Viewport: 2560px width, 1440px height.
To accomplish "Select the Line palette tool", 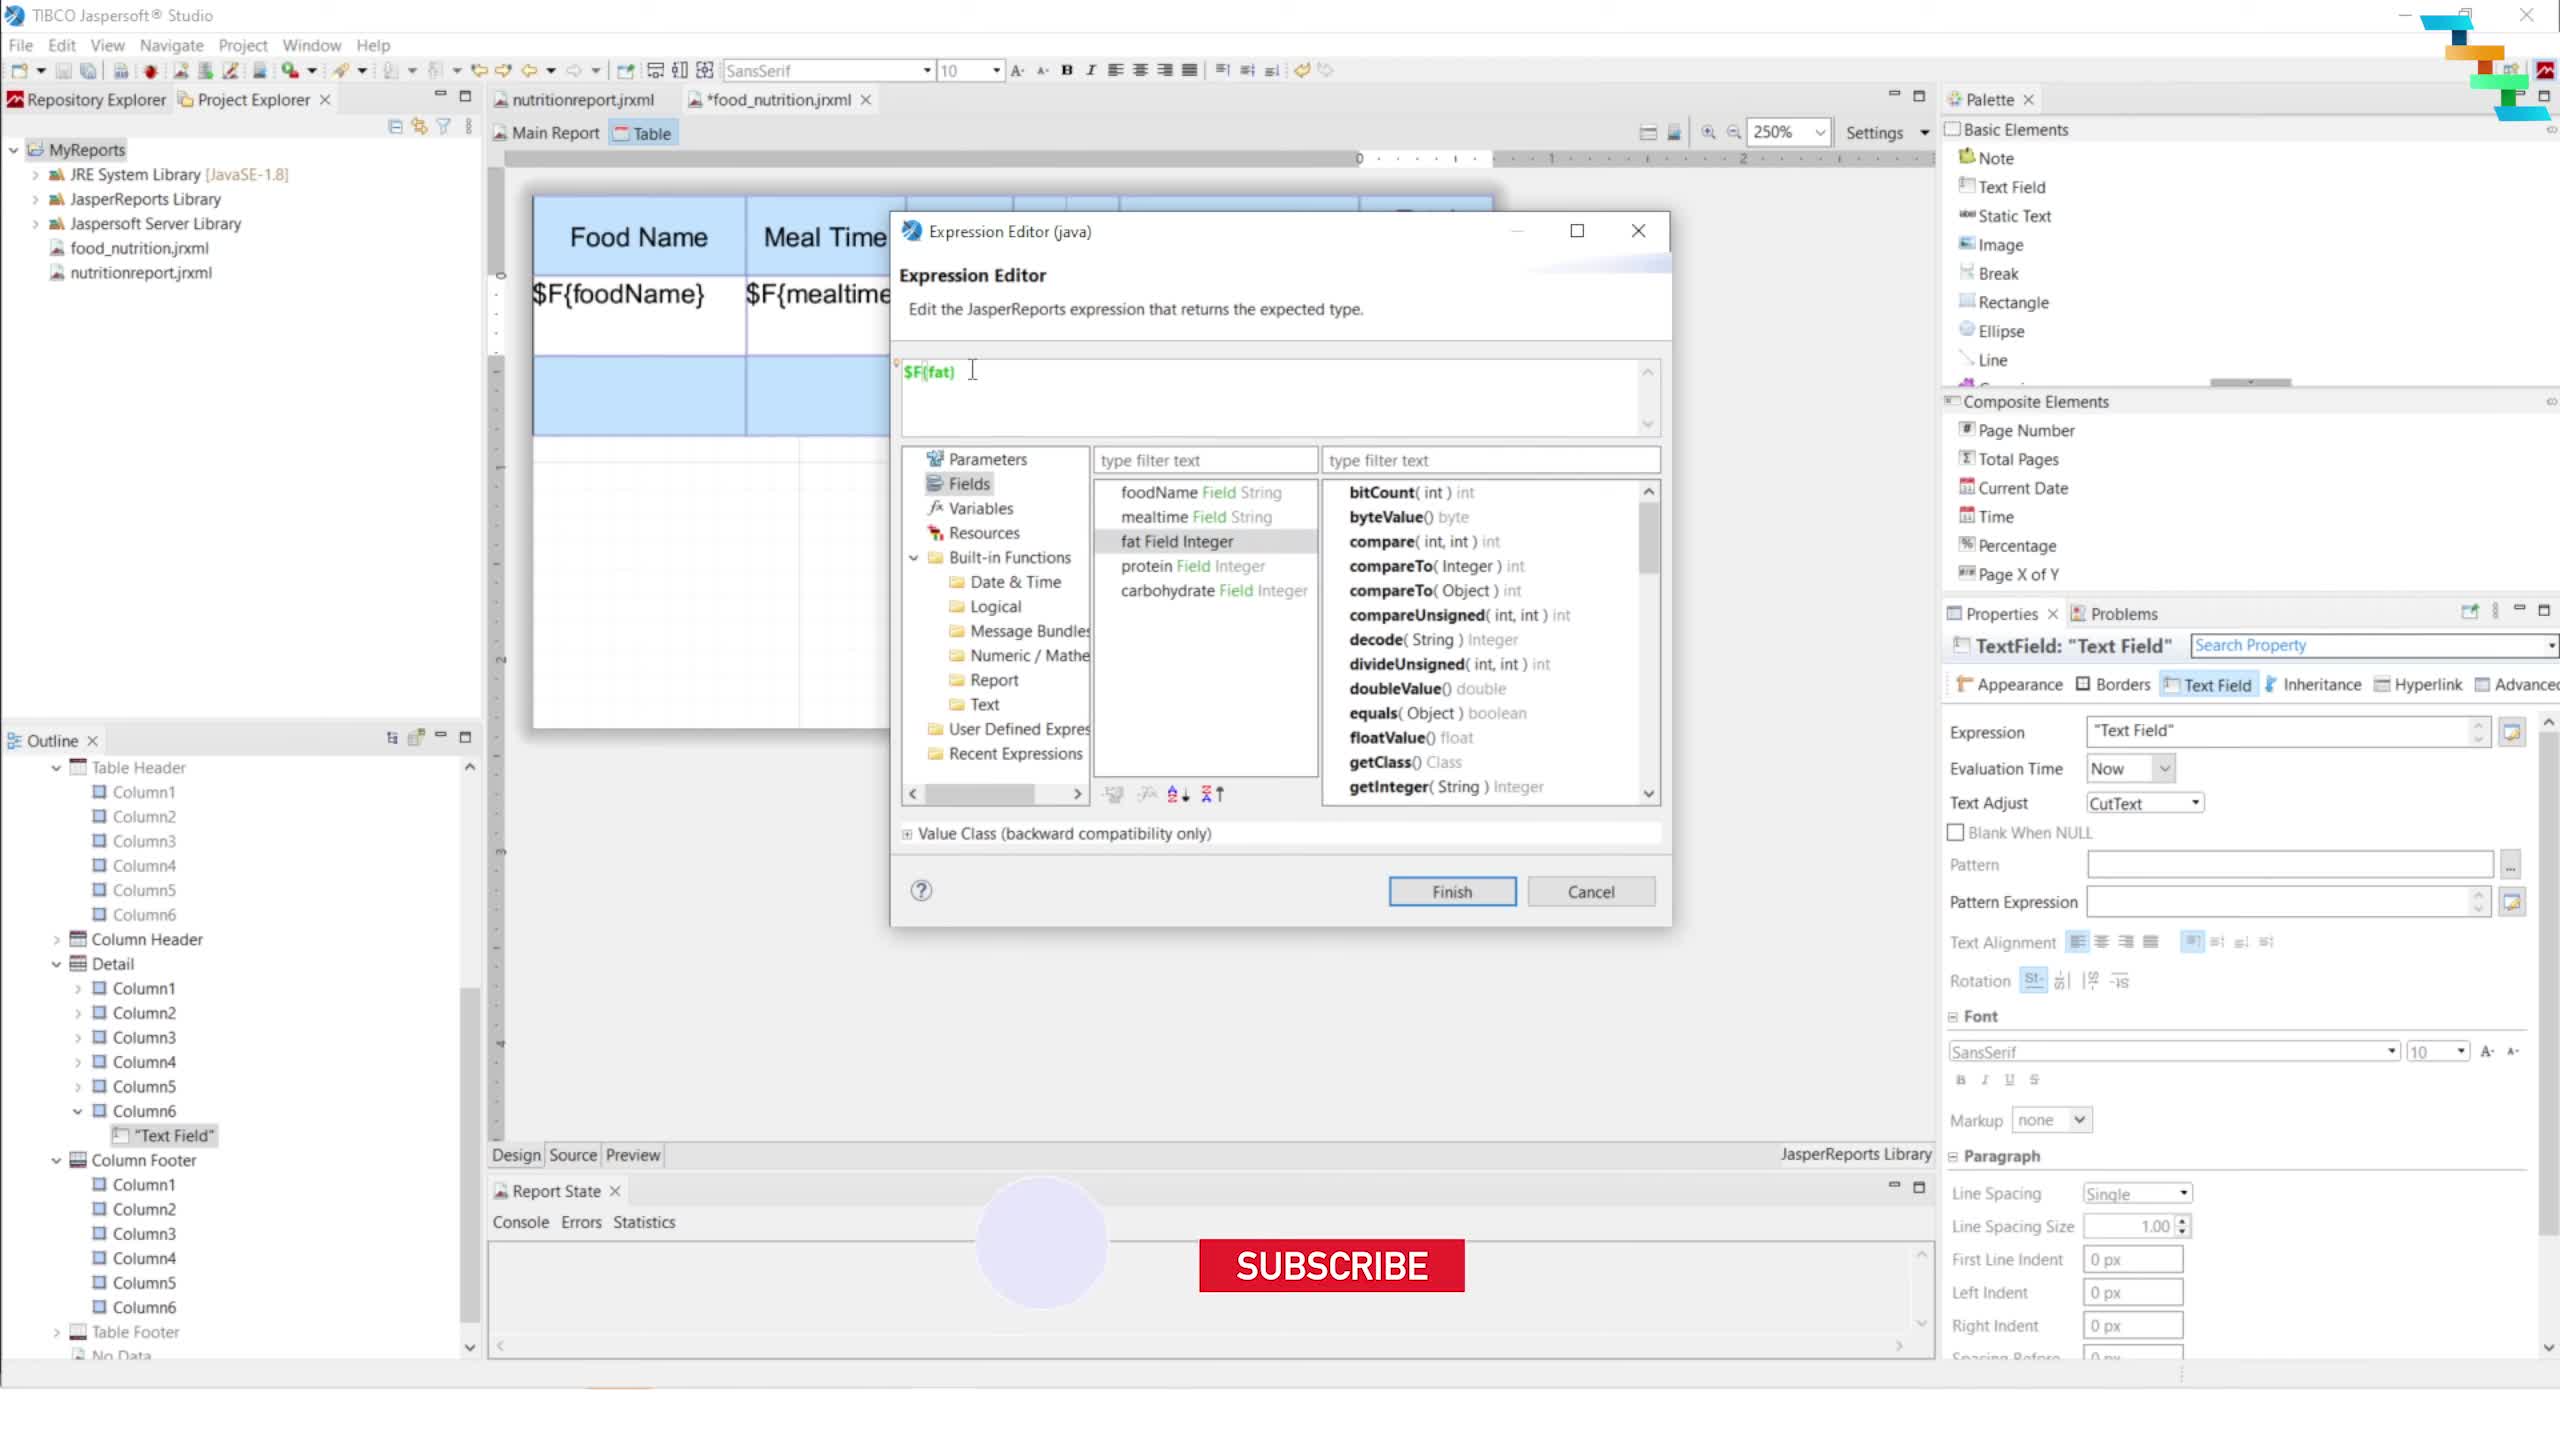I will point(1983,360).
